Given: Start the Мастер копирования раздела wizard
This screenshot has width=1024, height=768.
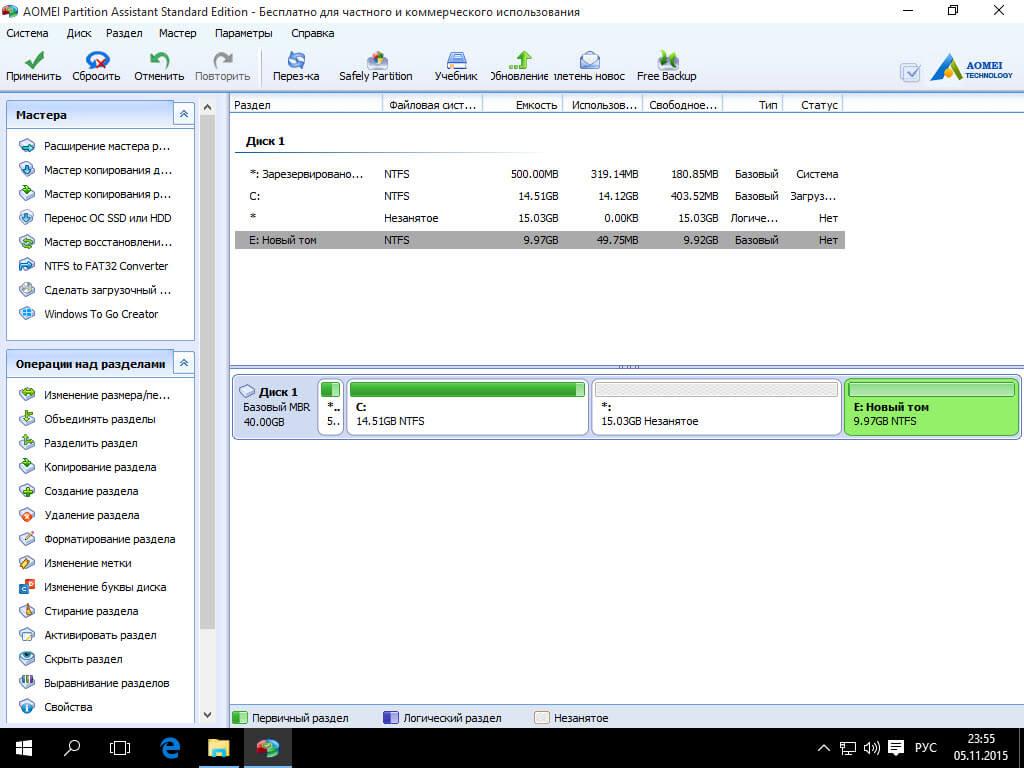Looking at the screenshot, I should point(97,194).
